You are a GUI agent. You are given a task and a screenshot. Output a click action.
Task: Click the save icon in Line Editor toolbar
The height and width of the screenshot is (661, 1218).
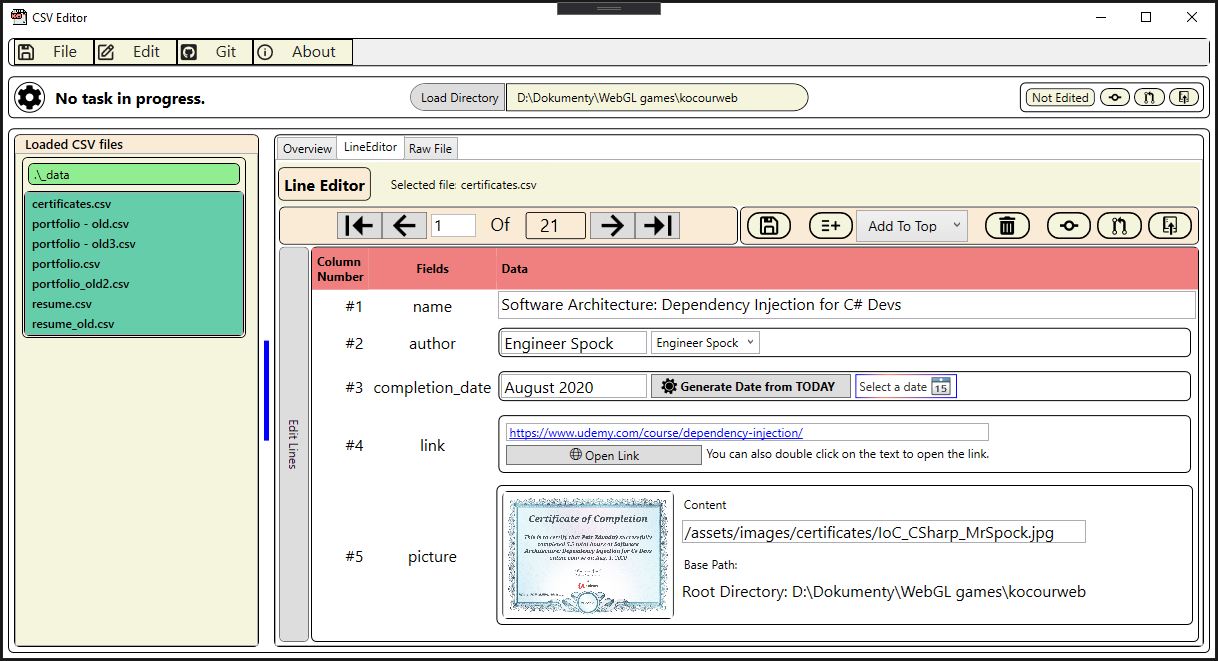click(769, 226)
